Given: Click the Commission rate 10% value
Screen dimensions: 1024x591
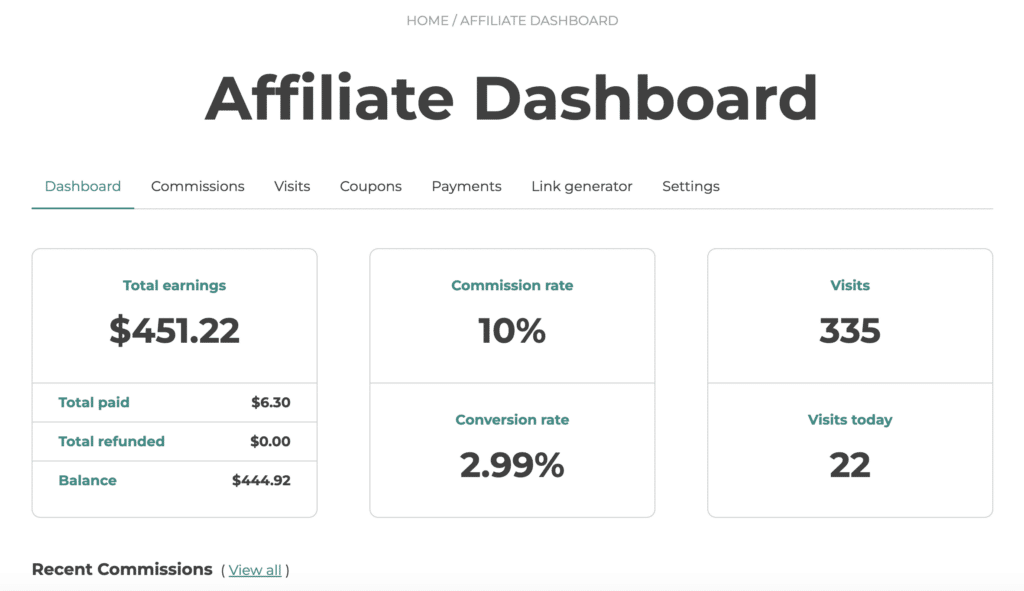Looking at the screenshot, I should tap(512, 330).
